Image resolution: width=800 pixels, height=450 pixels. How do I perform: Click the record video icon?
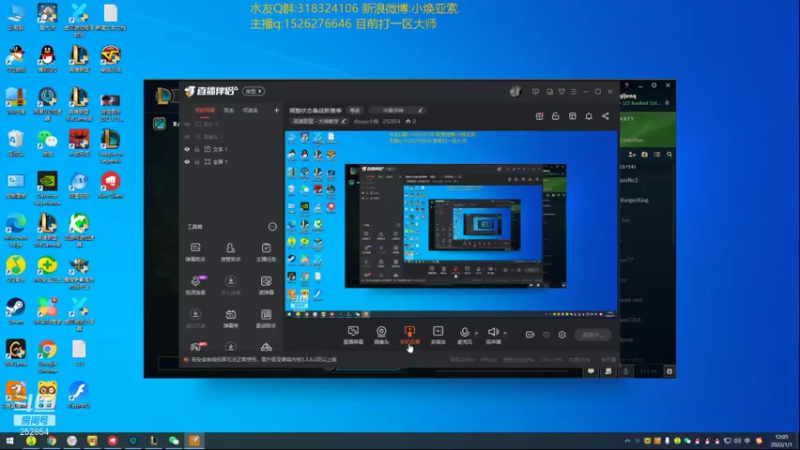530,335
